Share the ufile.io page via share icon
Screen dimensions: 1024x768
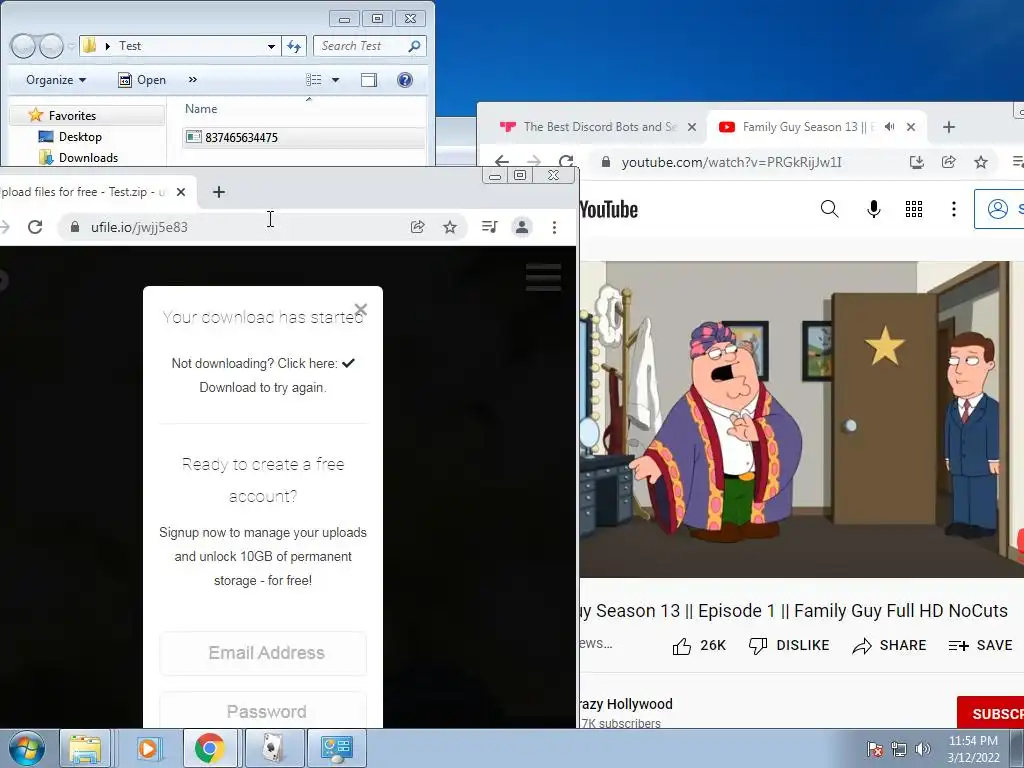[x=417, y=227]
